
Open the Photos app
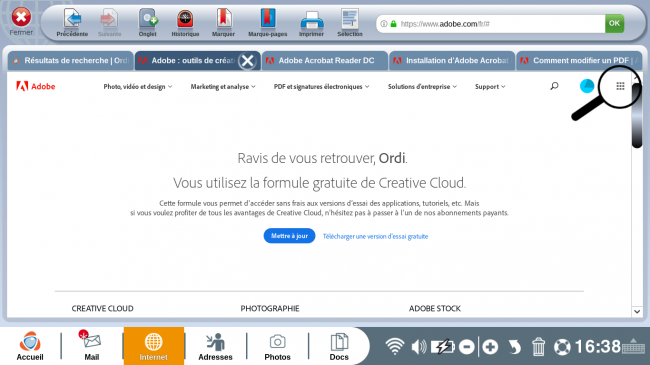277,346
